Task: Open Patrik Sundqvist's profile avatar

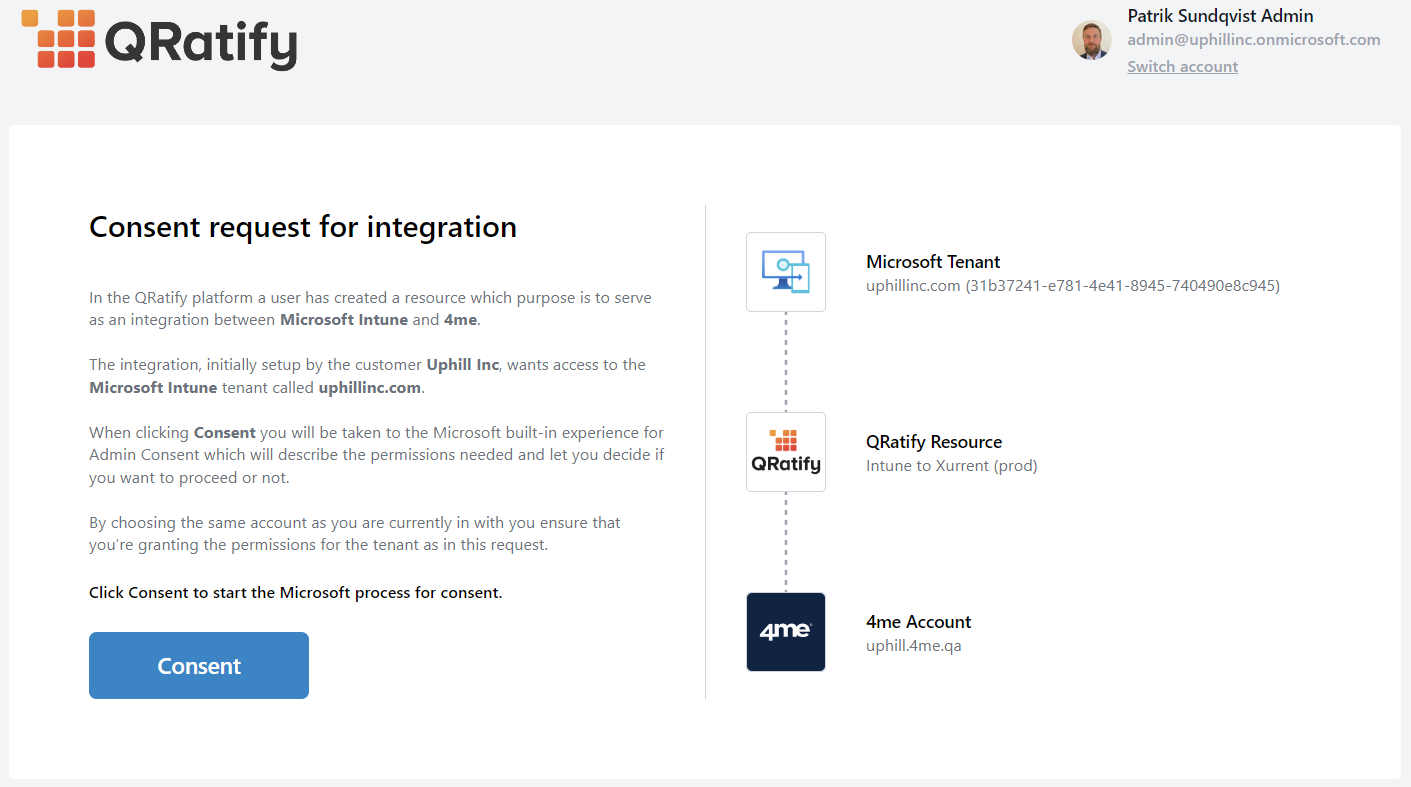Action: click(x=1091, y=41)
